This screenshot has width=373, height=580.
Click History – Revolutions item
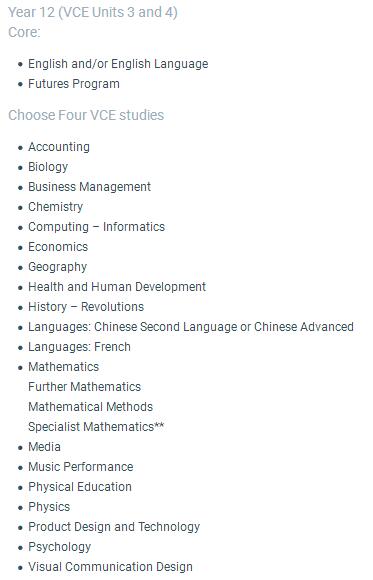[x=86, y=307]
